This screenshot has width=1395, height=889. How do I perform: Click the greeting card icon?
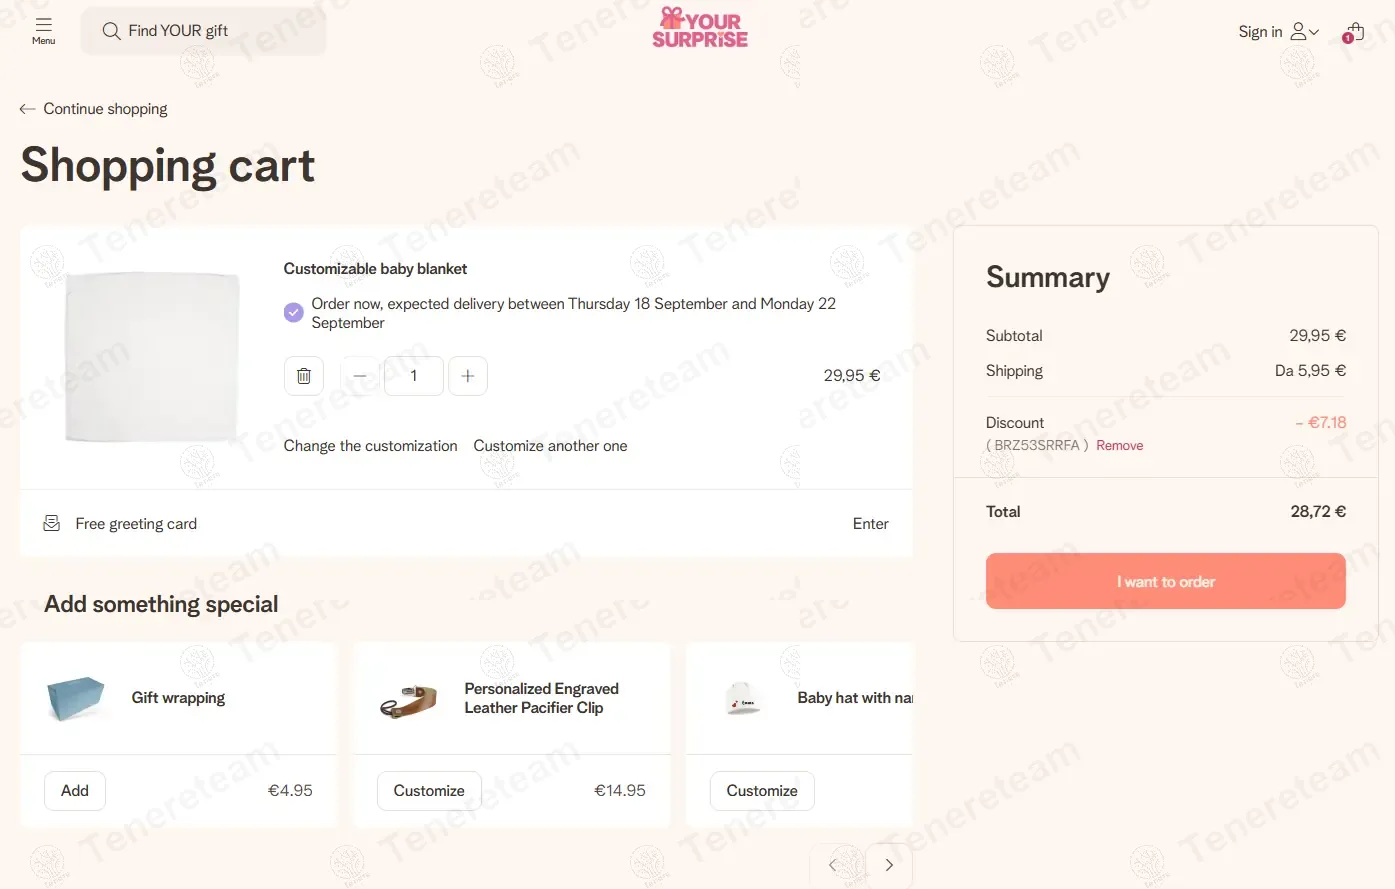point(52,523)
